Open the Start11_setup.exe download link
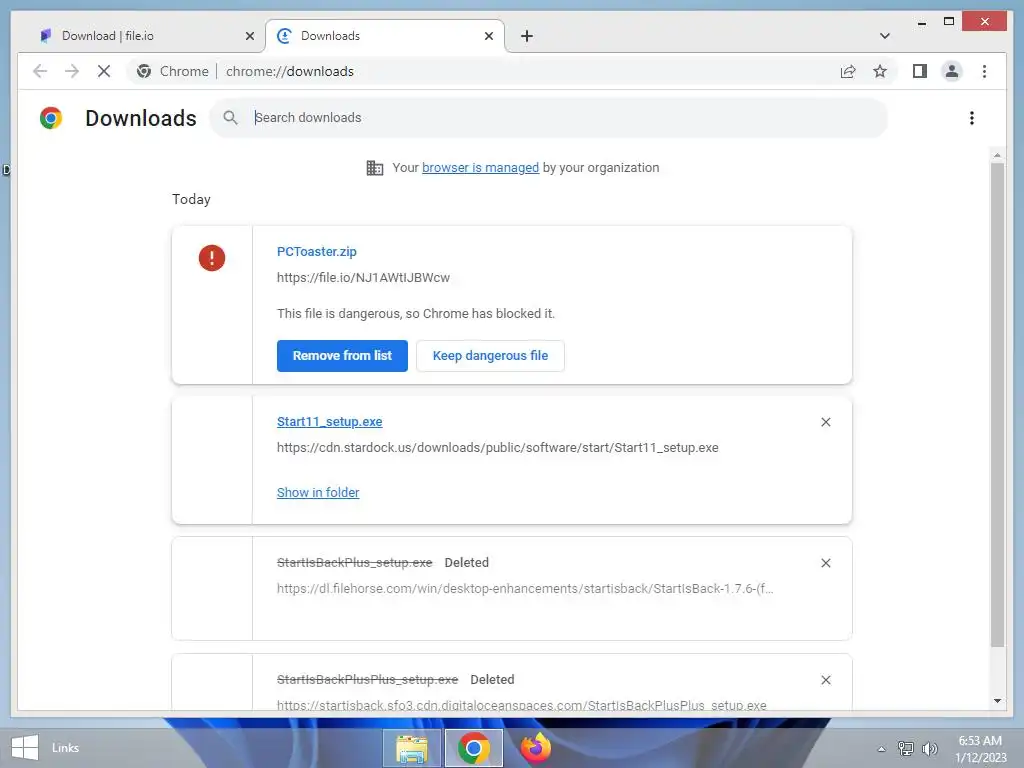This screenshot has height=768, width=1024. (x=330, y=422)
